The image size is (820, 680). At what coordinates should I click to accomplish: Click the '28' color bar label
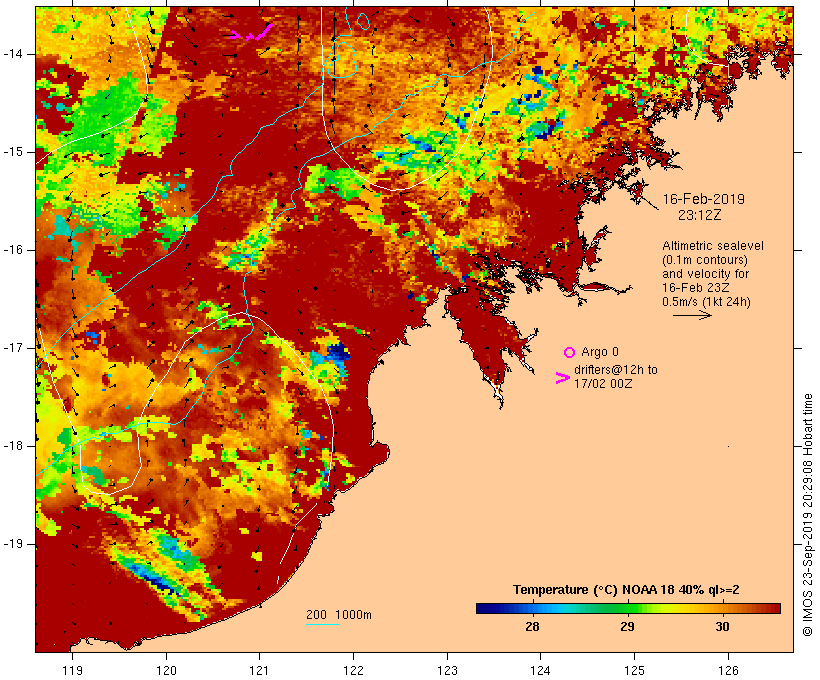pyautogui.click(x=532, y=627)
